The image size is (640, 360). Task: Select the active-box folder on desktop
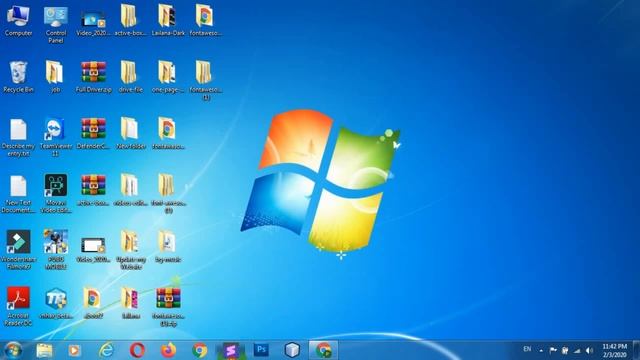tap(130, 21)
